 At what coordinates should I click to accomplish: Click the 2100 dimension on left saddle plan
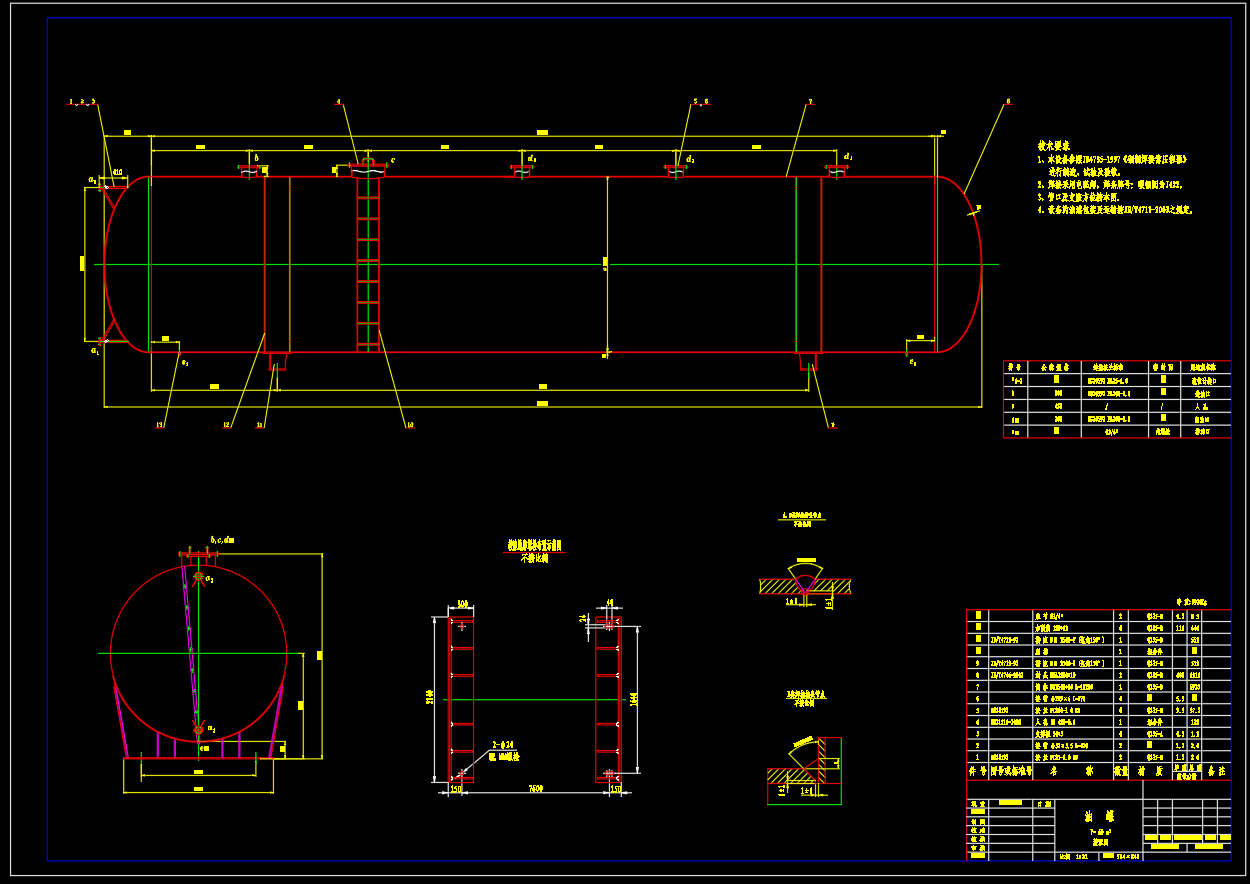[x=431, y=695]
